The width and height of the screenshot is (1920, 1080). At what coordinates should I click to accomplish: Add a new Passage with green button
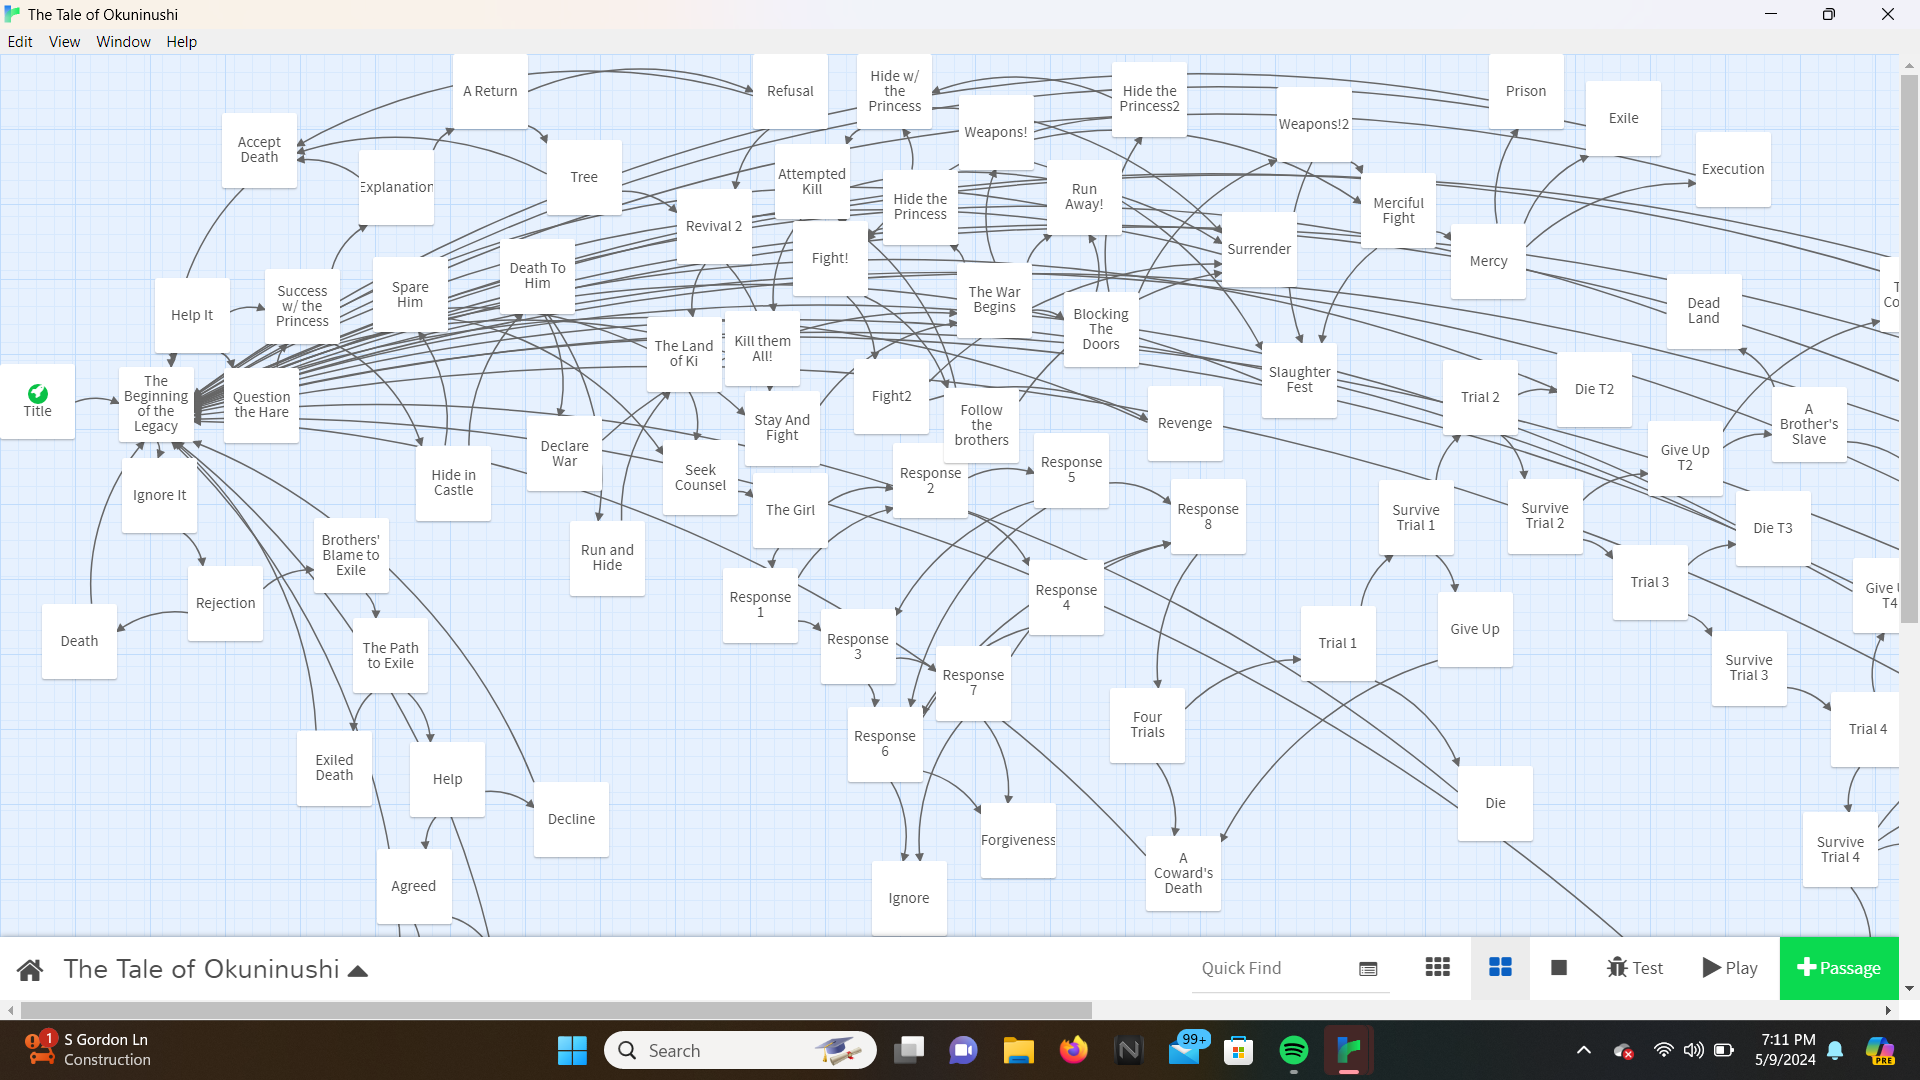1838,967
